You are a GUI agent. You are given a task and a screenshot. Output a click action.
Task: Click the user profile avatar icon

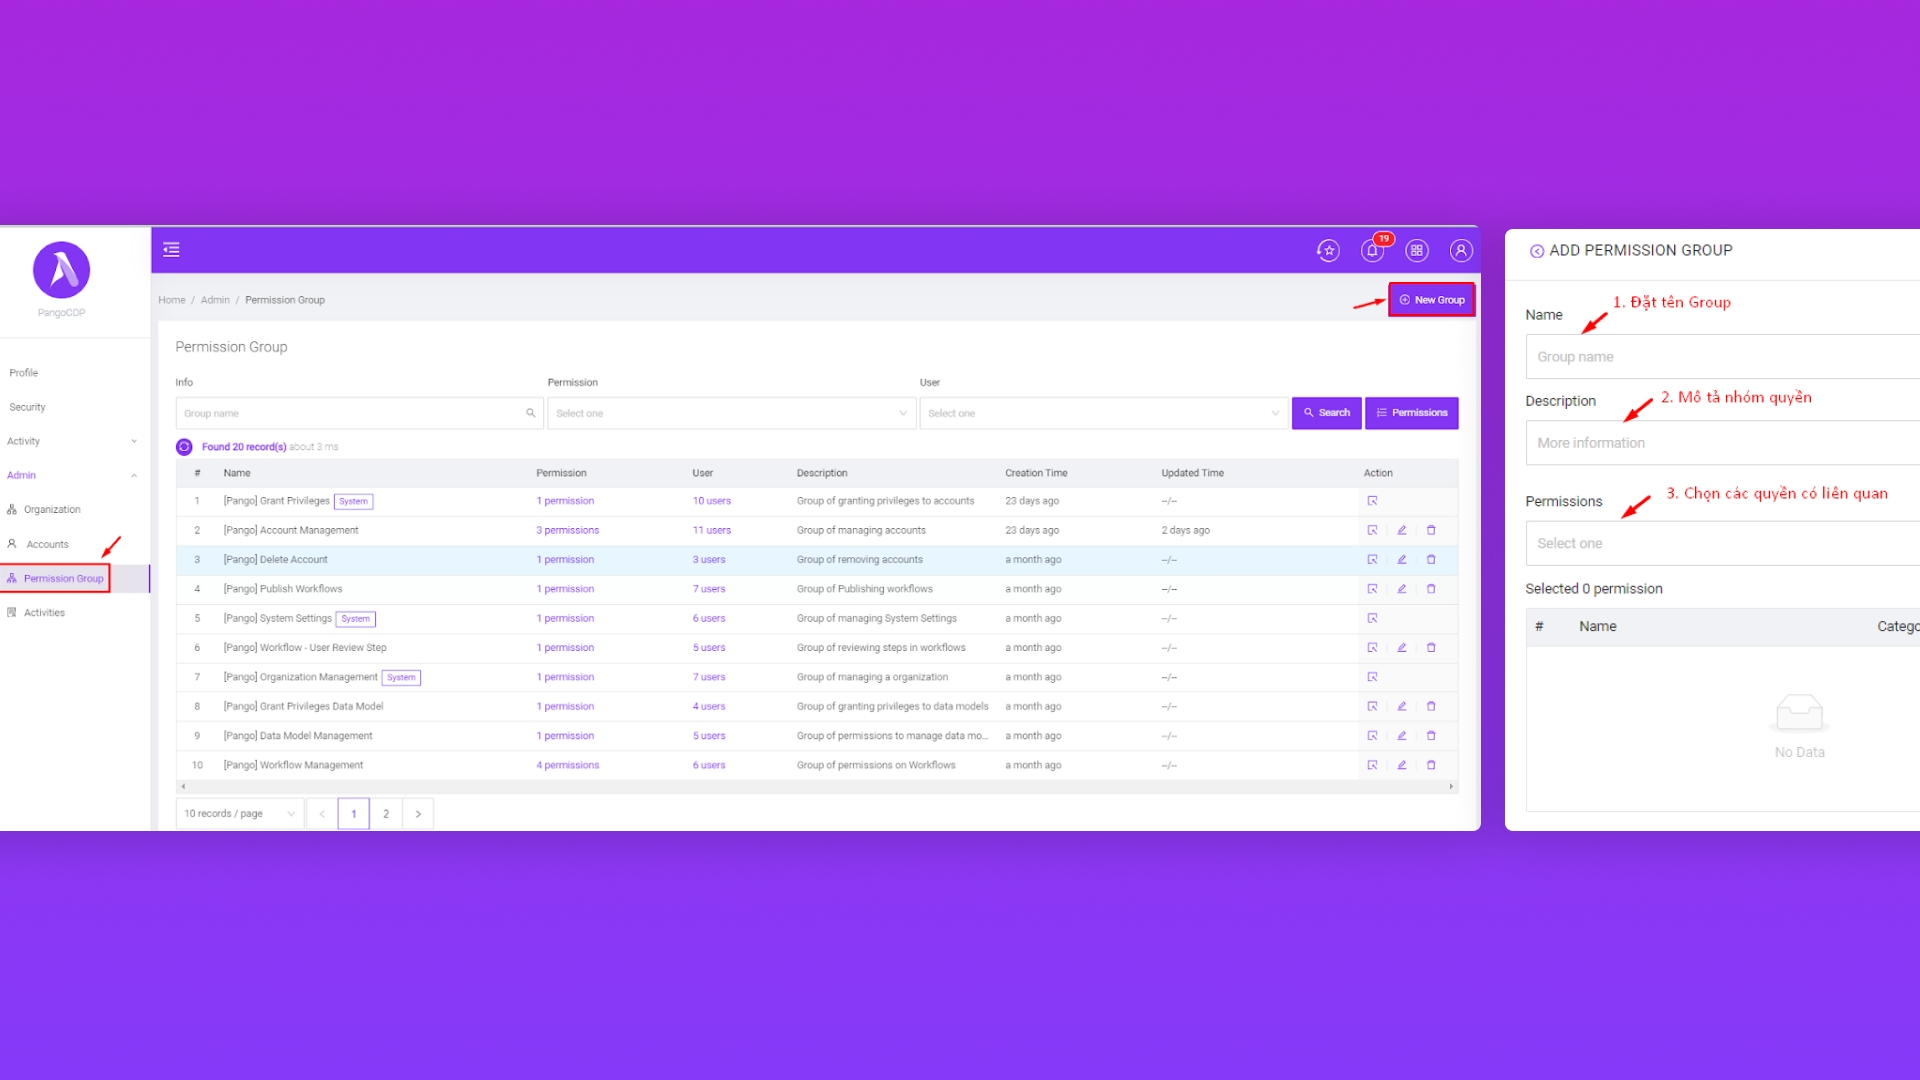pos(1461,251)
